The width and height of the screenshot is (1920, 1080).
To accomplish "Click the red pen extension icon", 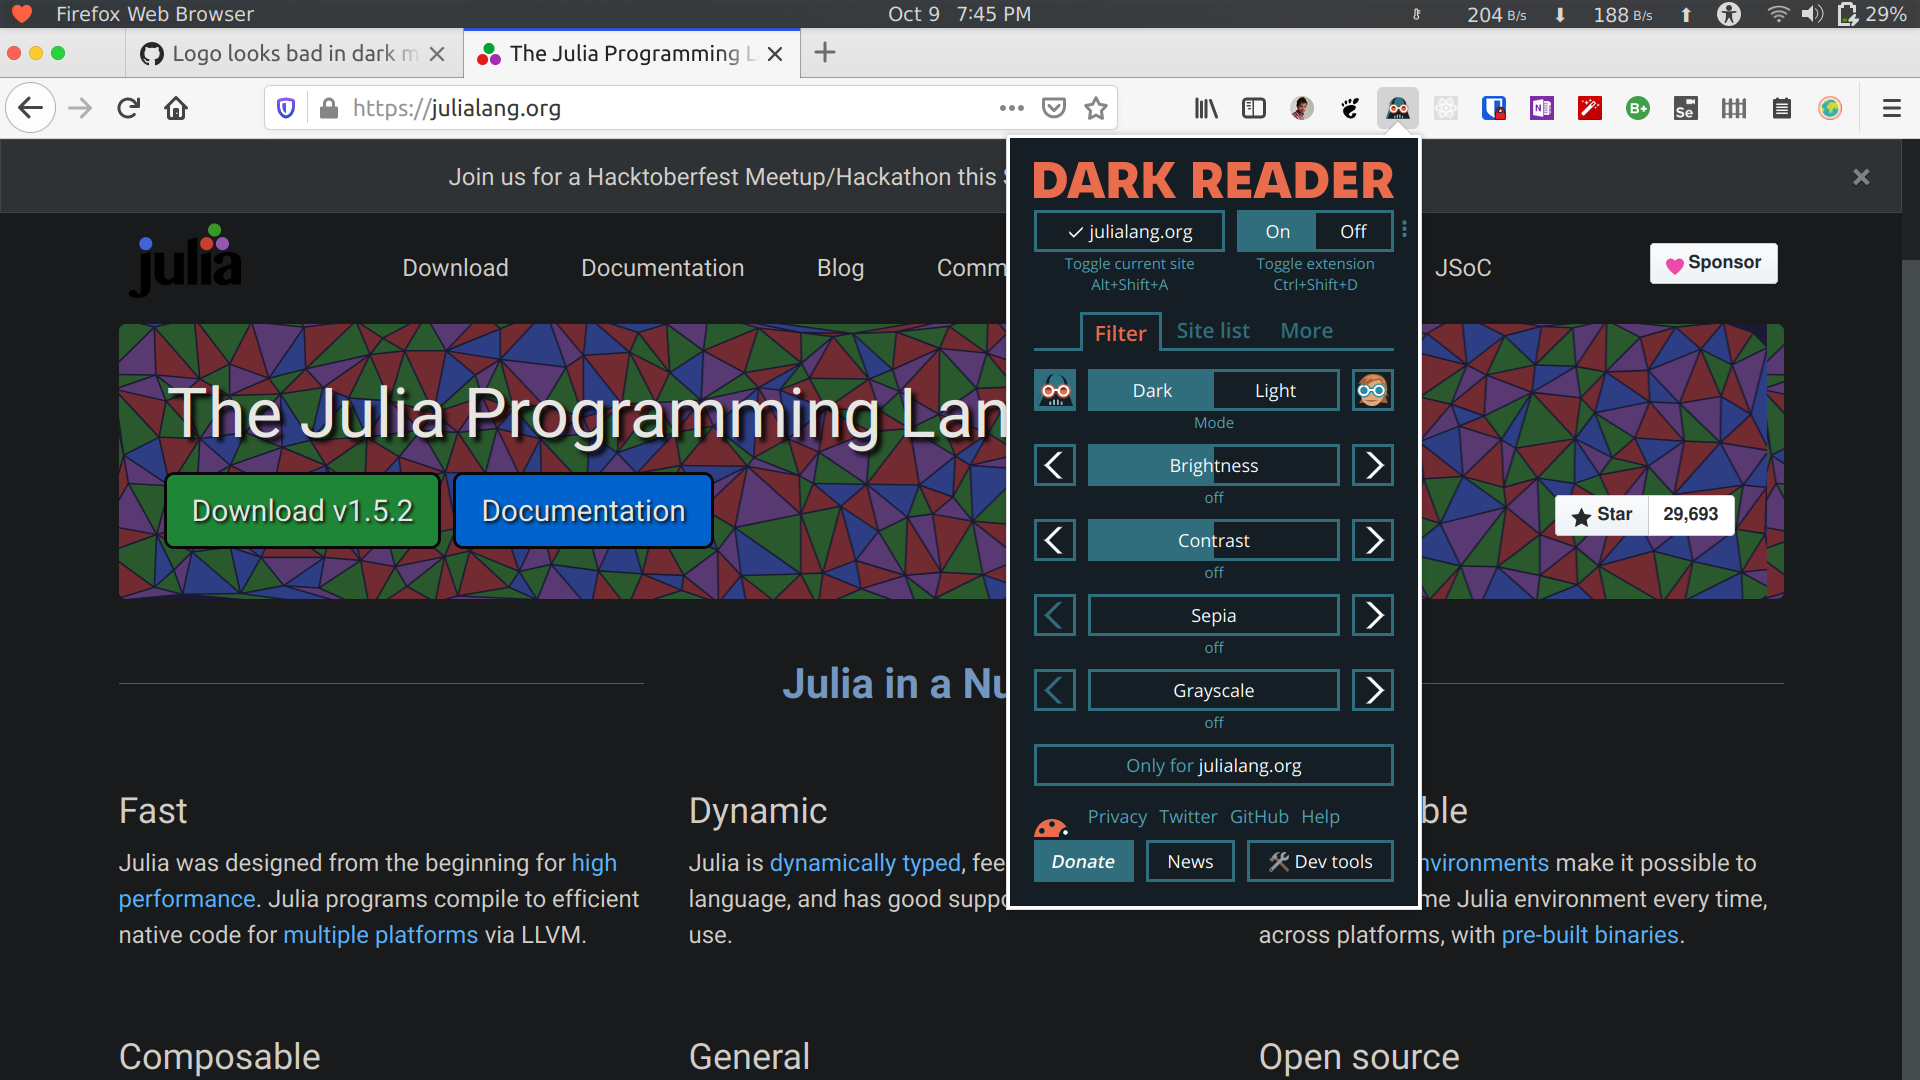I will [x=1590, y=108].
